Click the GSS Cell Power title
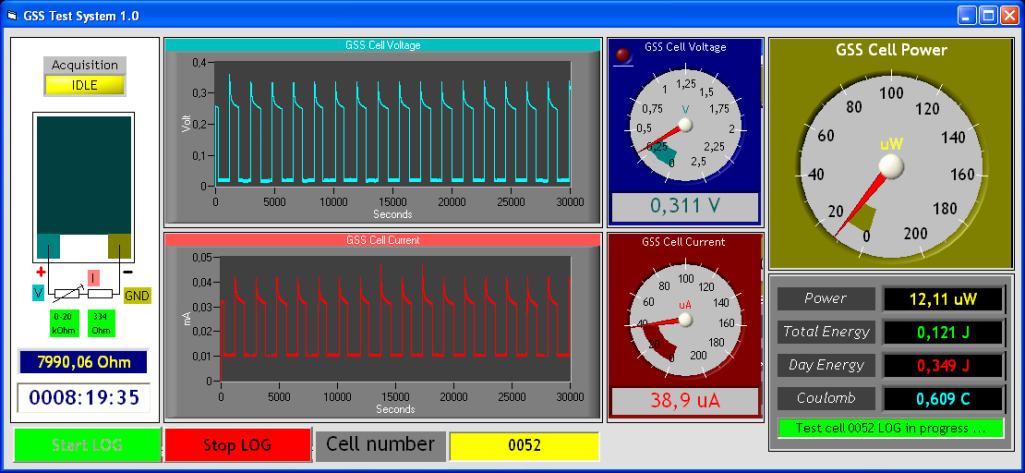 [891, 50]
